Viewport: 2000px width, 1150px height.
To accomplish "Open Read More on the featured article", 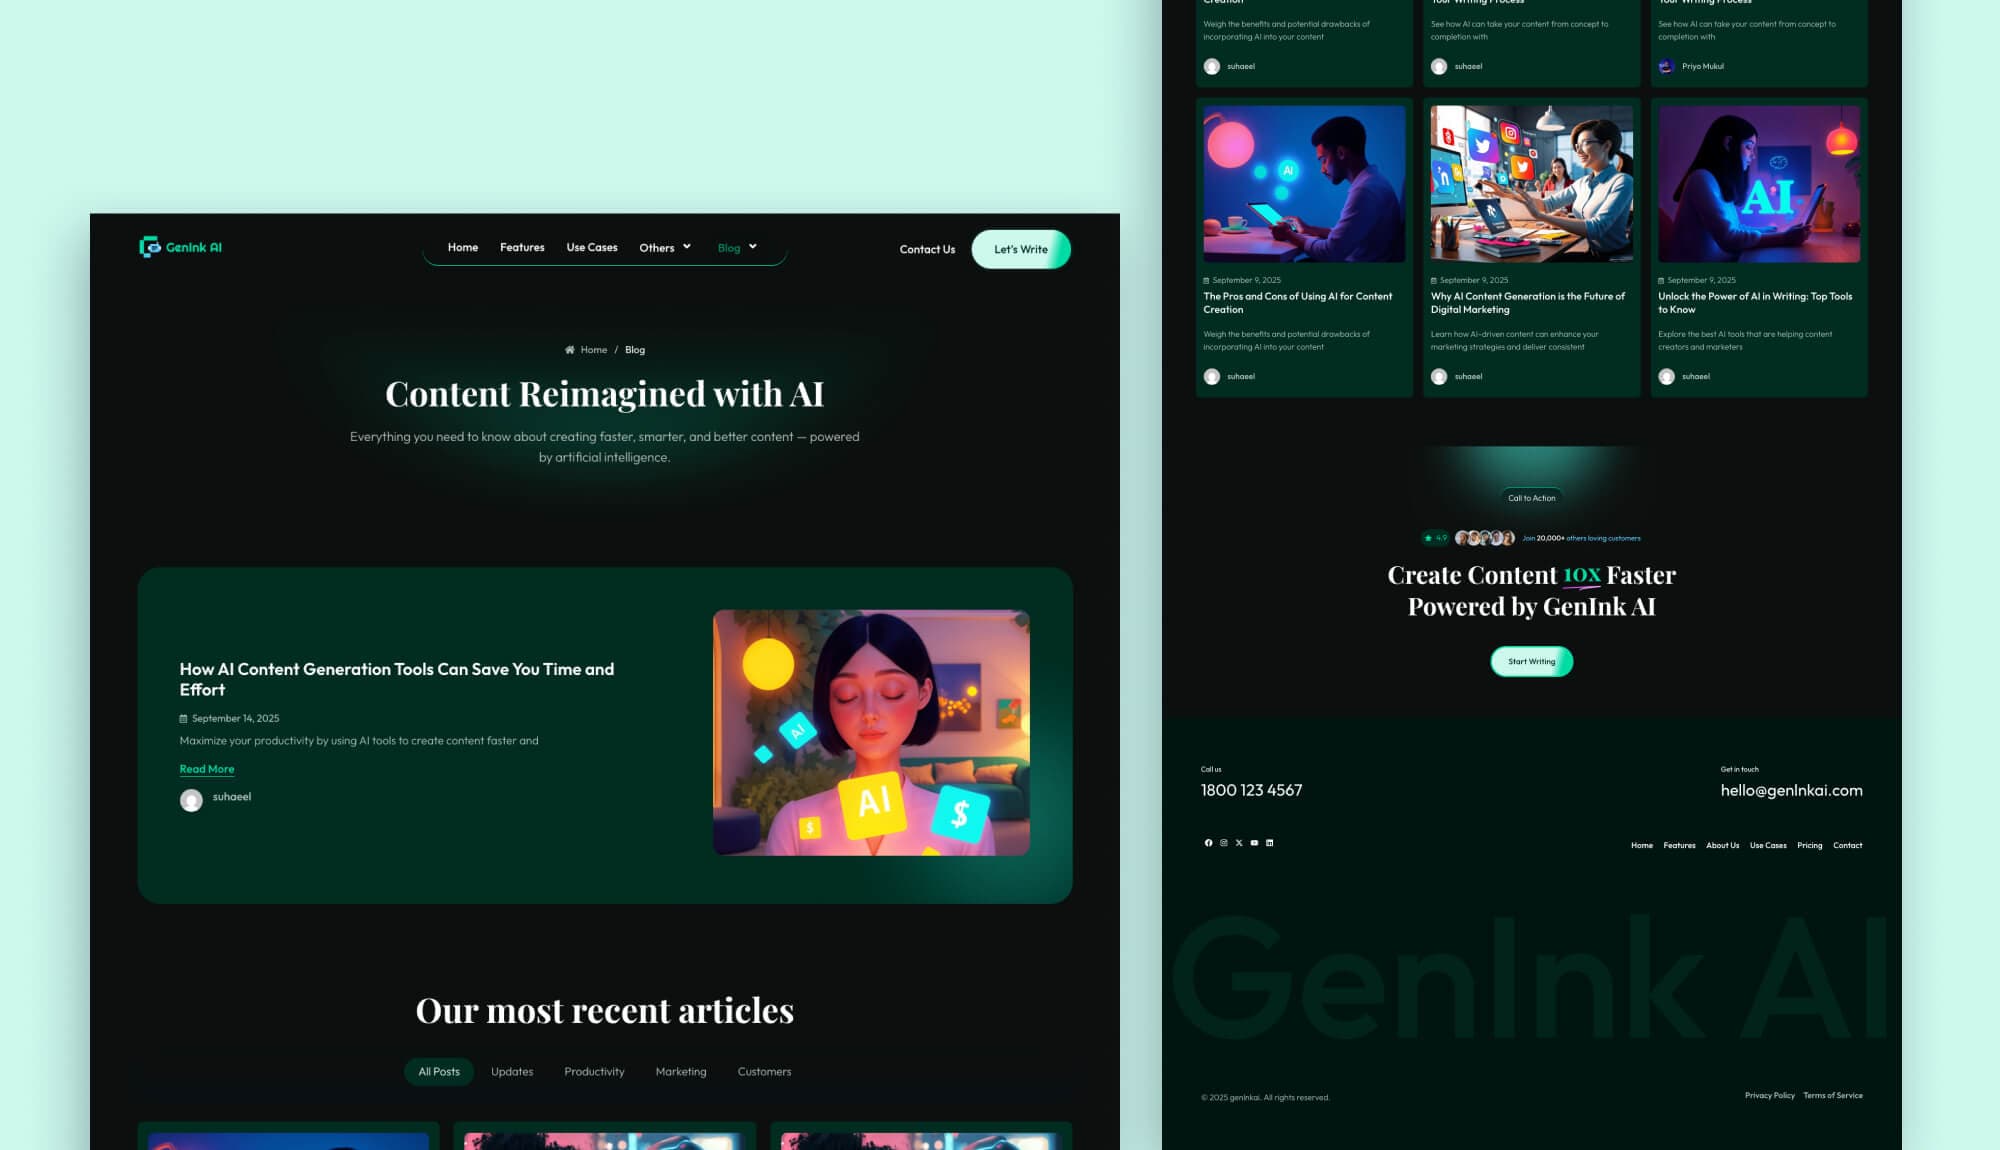I will [x=206, y=768].
